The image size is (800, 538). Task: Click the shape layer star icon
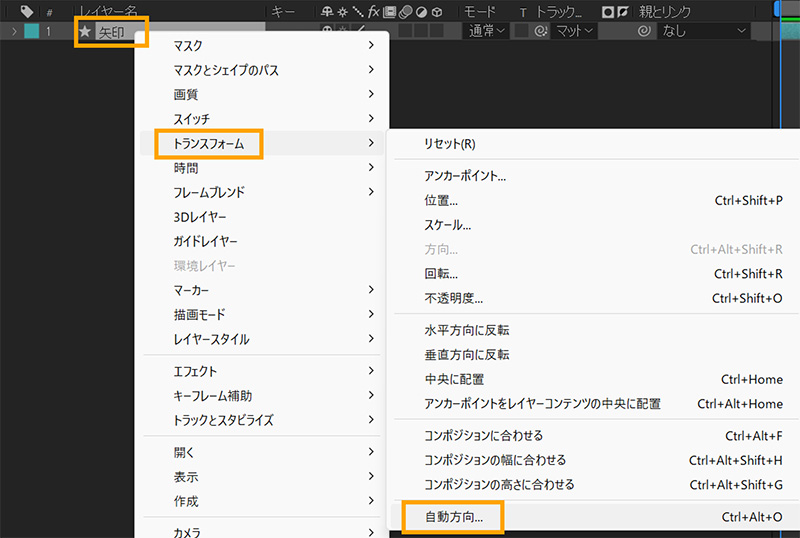point(85,31)
